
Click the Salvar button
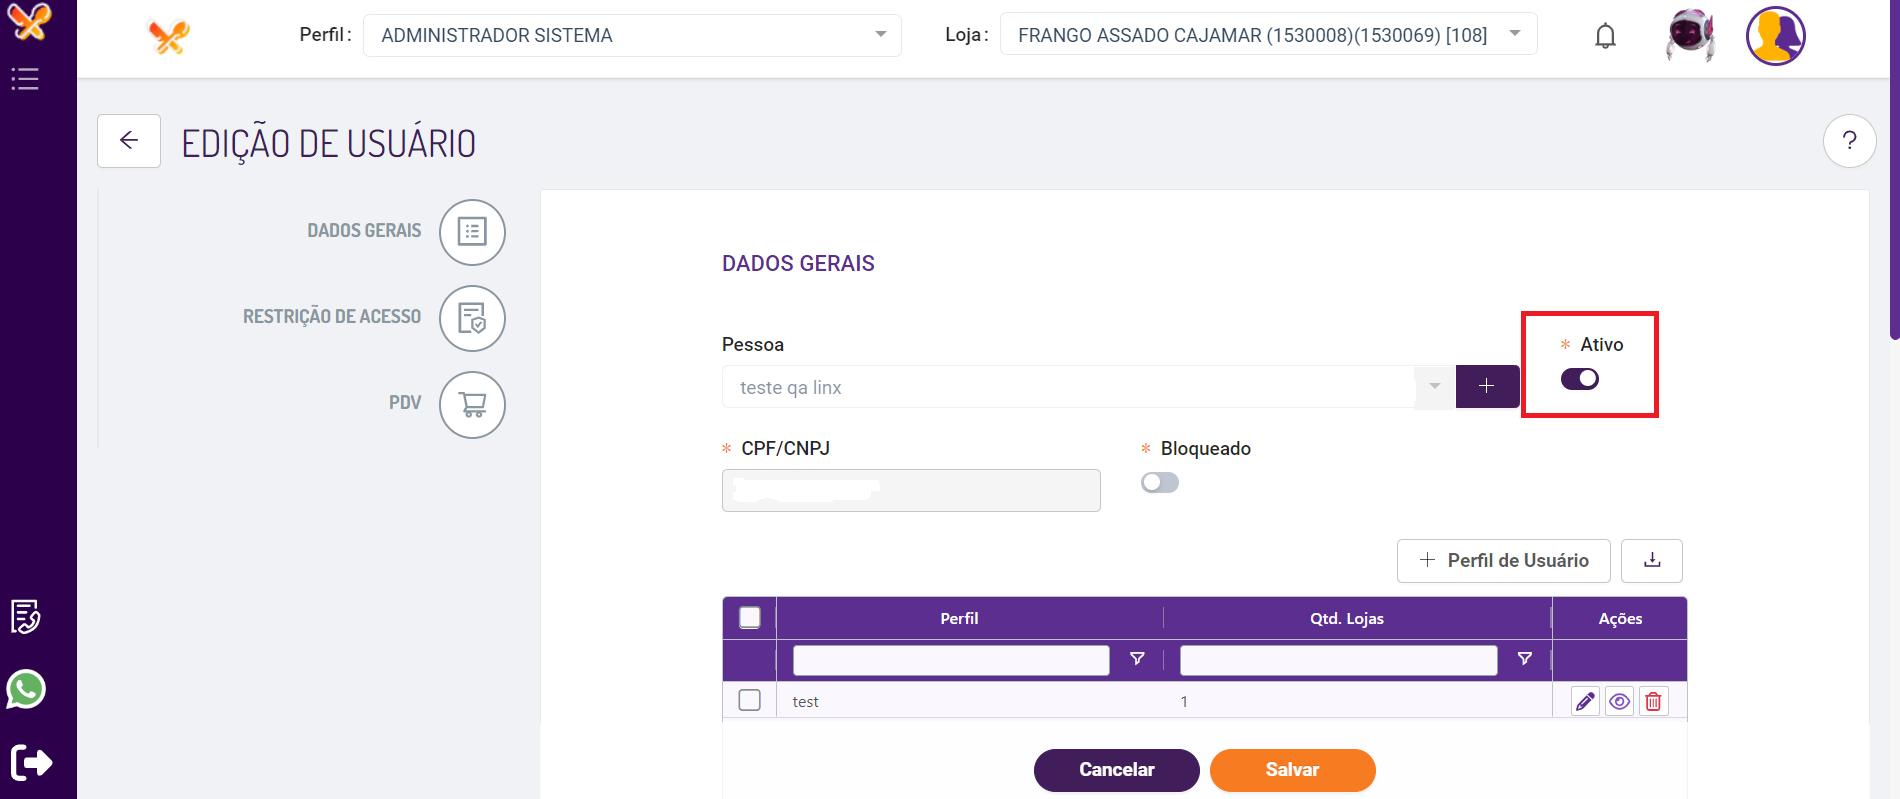click(1292, 770)
